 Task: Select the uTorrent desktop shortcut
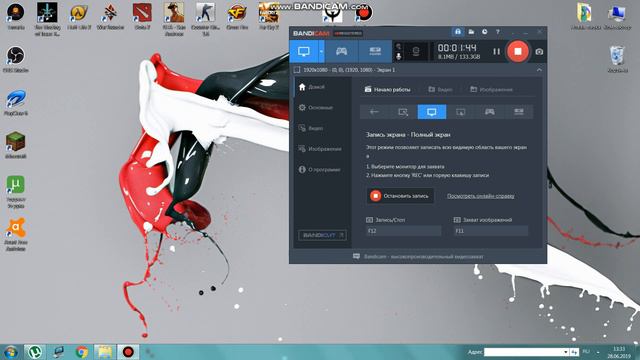(16, 192)
